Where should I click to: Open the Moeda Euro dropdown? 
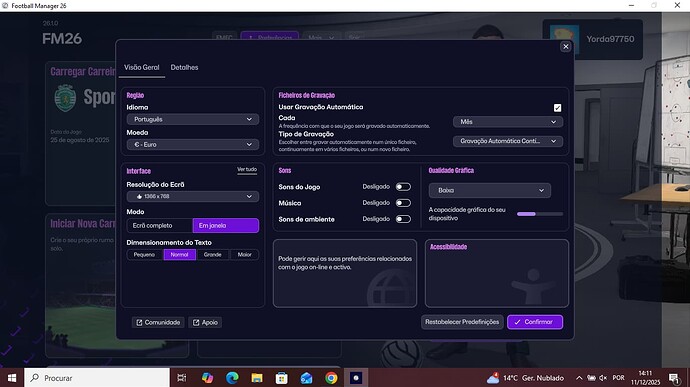tap(193, 144)
